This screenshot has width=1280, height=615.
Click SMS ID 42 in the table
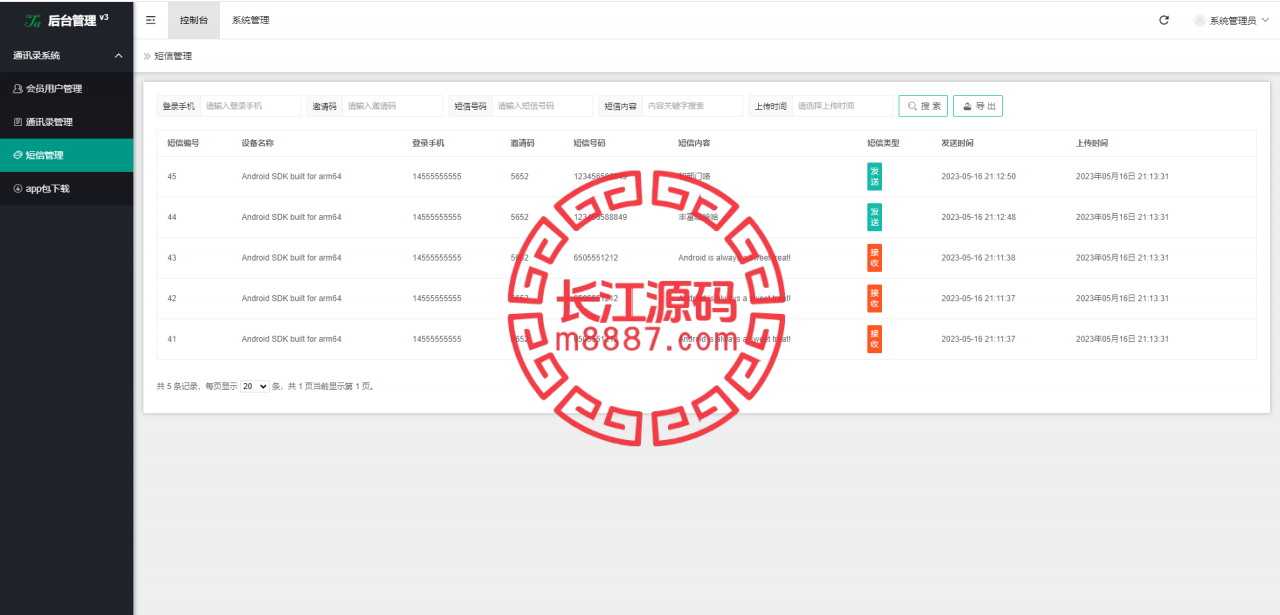[x=172, y=298]
